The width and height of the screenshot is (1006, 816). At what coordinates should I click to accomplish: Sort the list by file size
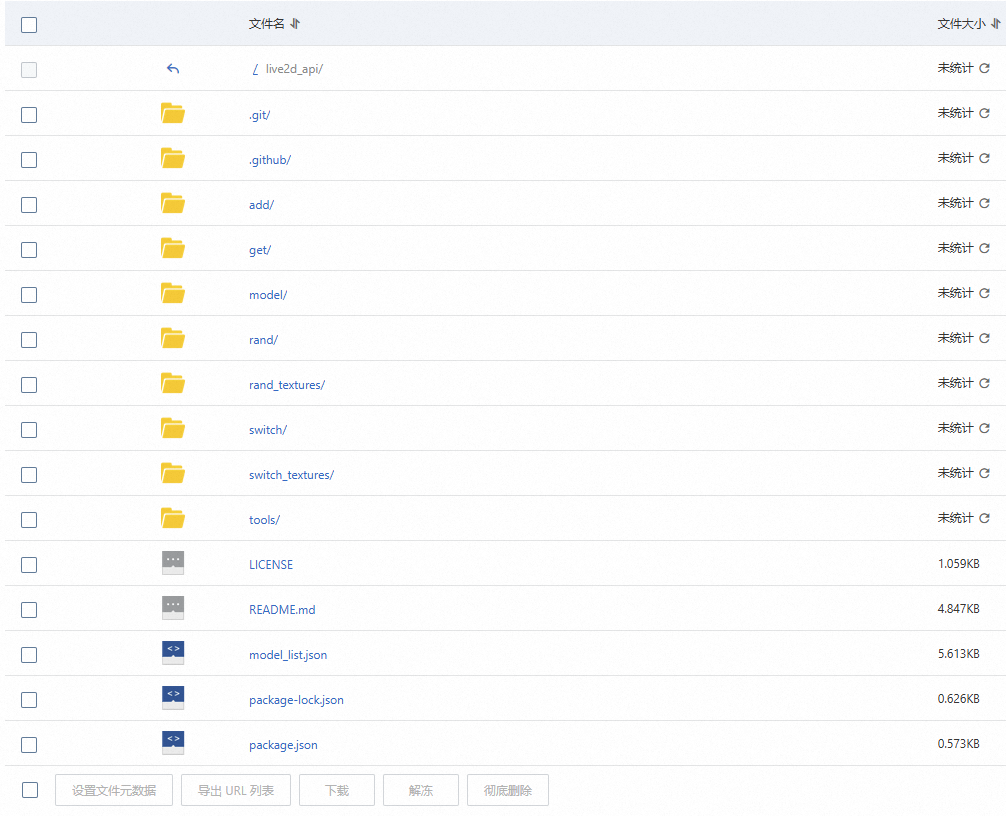point(994,24)
